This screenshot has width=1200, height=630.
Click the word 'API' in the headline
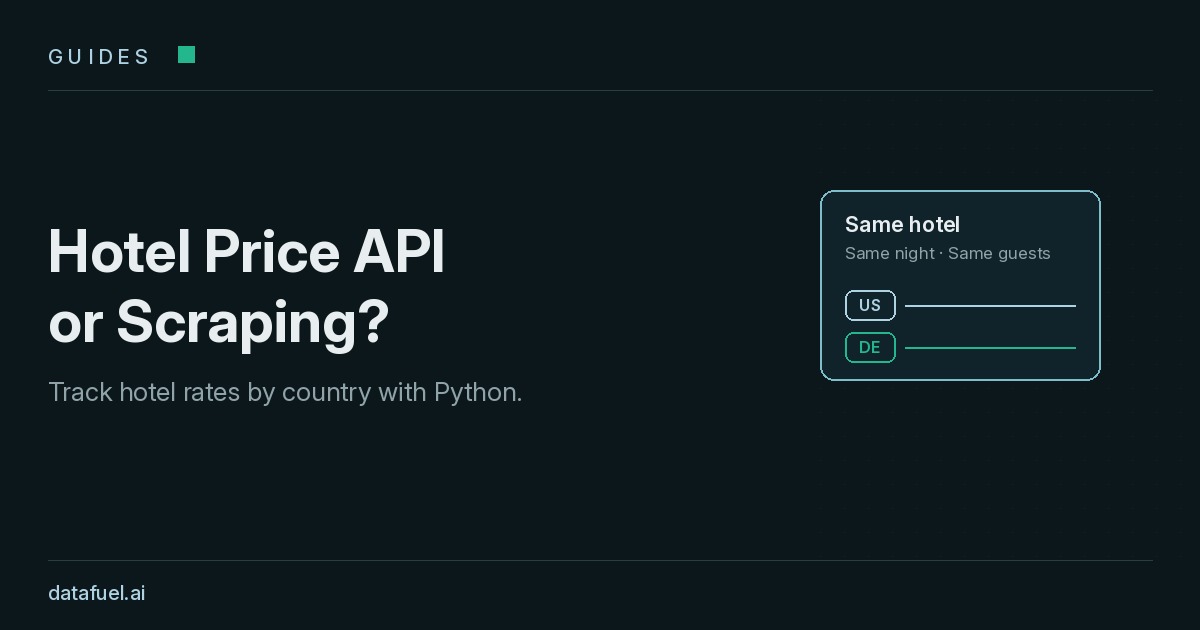(399, 251)
